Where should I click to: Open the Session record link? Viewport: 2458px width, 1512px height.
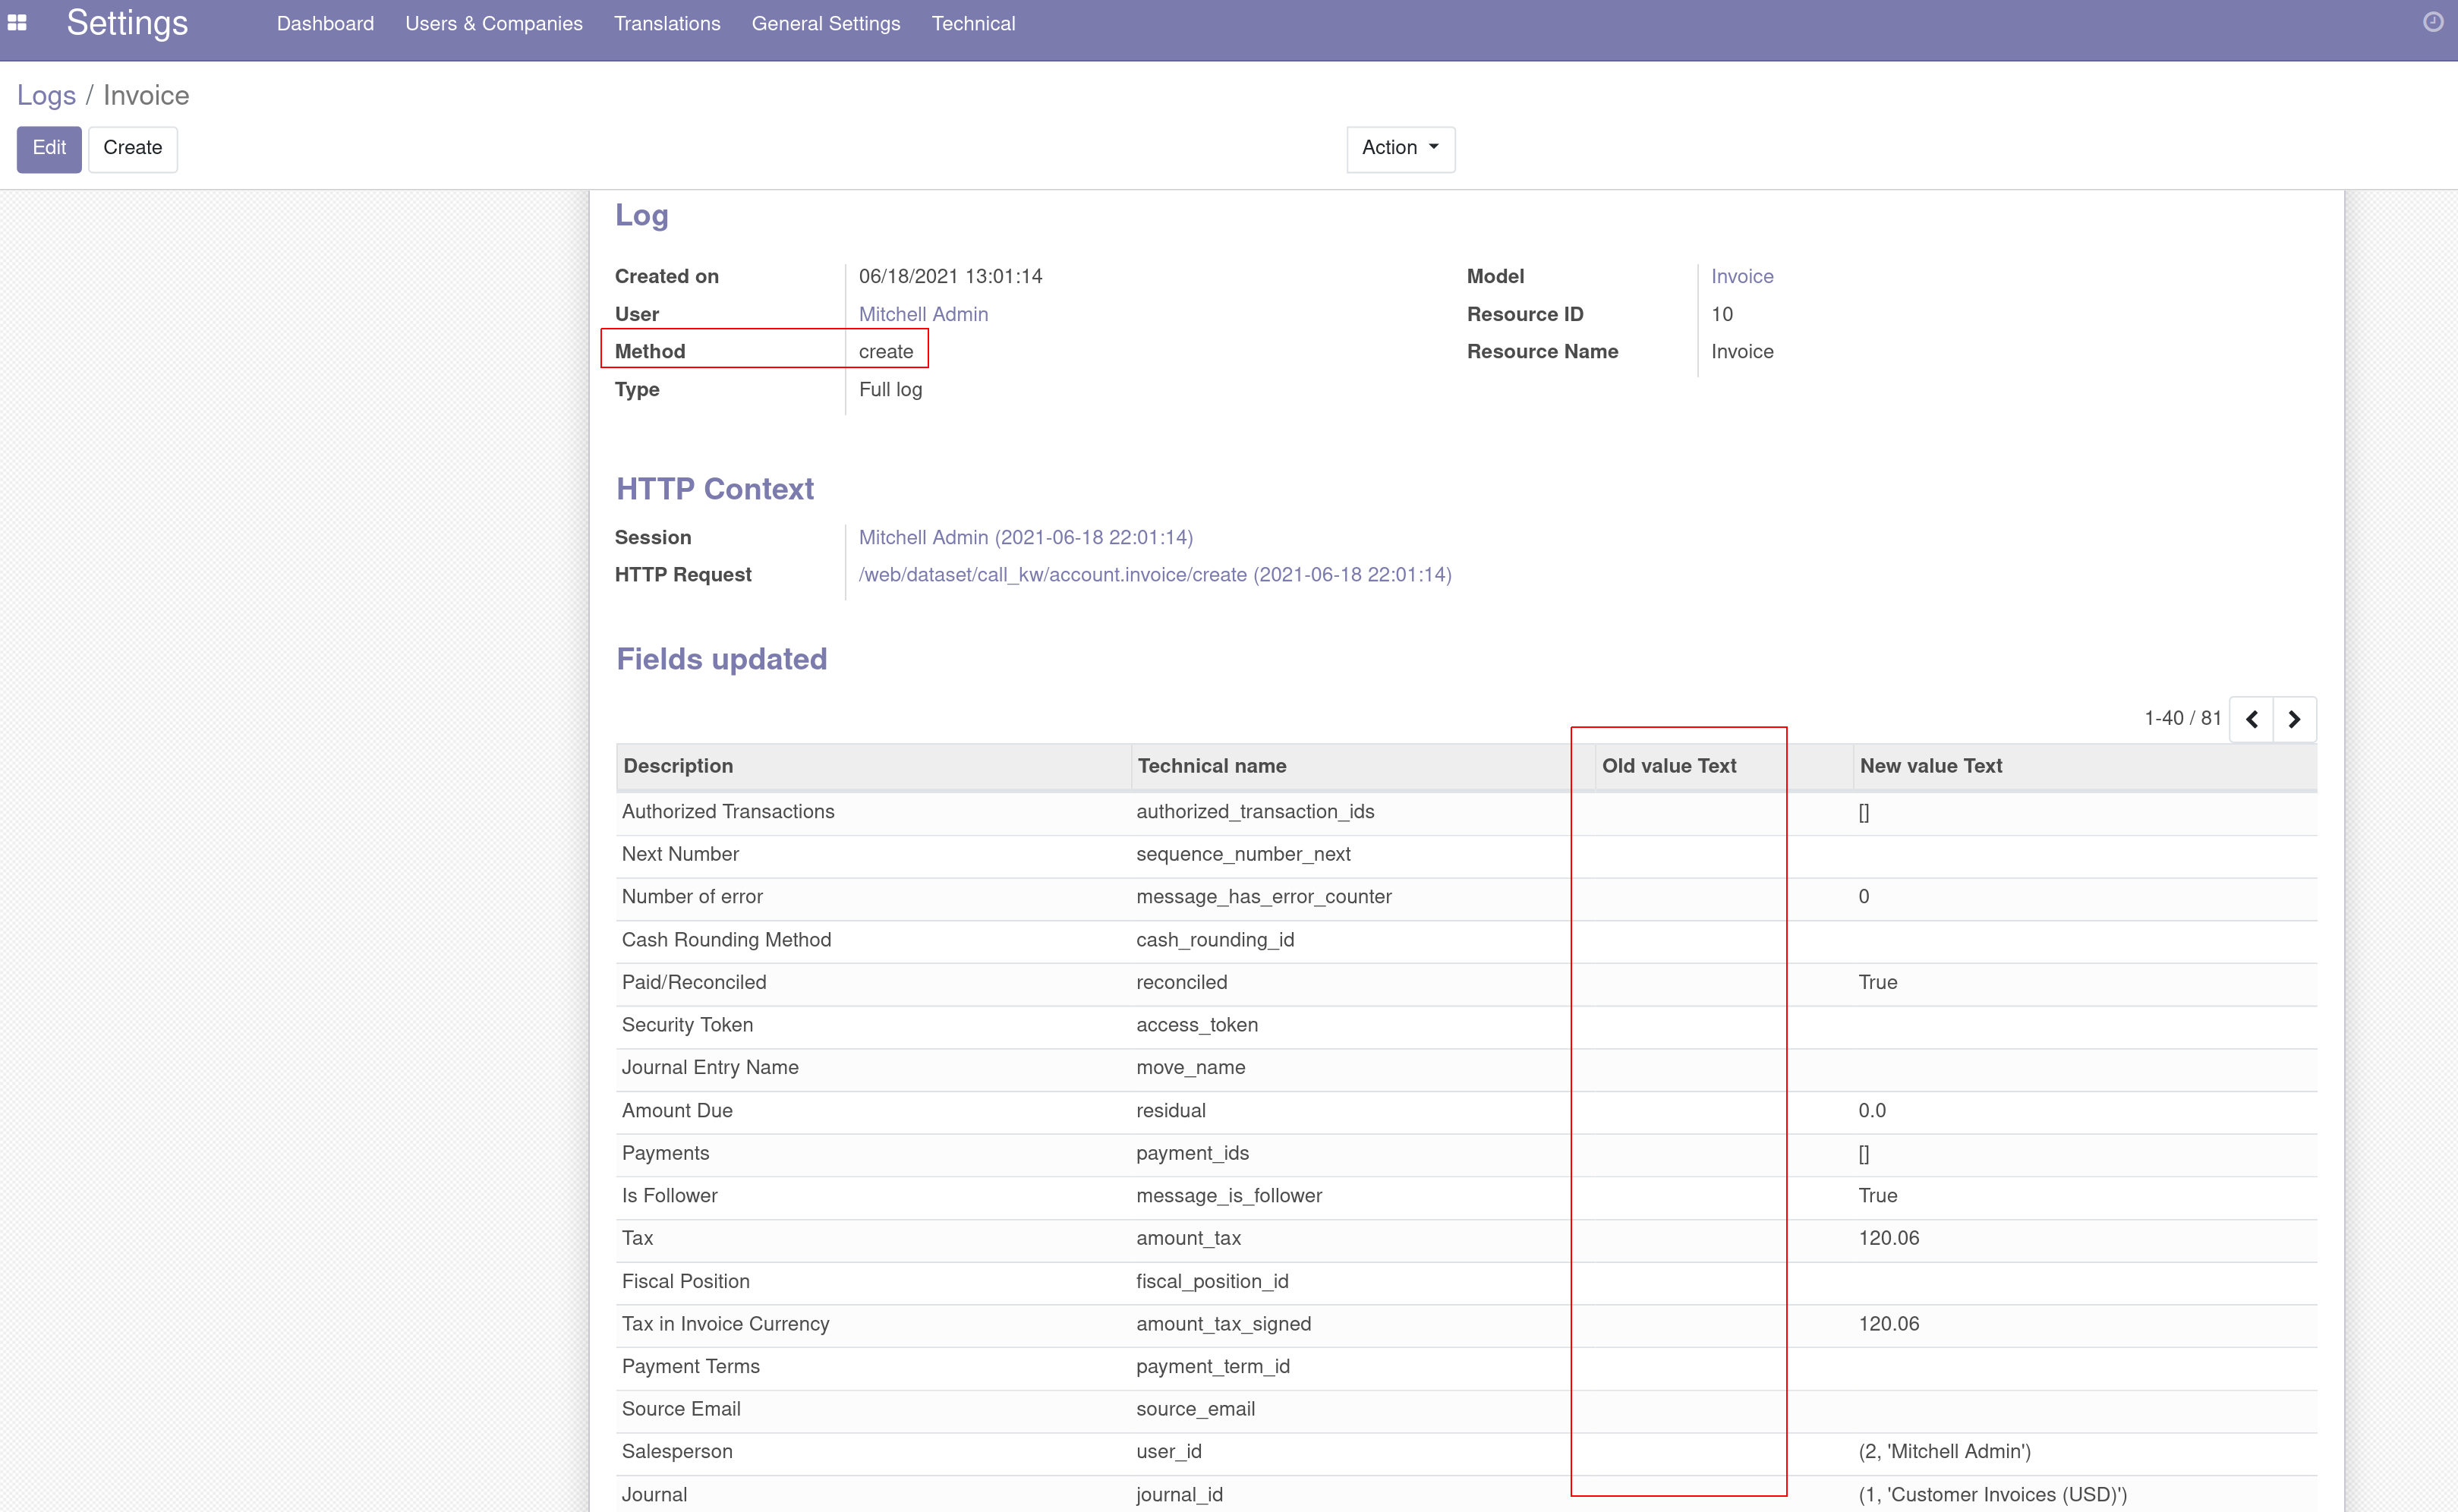click(x=1026, y=537)
